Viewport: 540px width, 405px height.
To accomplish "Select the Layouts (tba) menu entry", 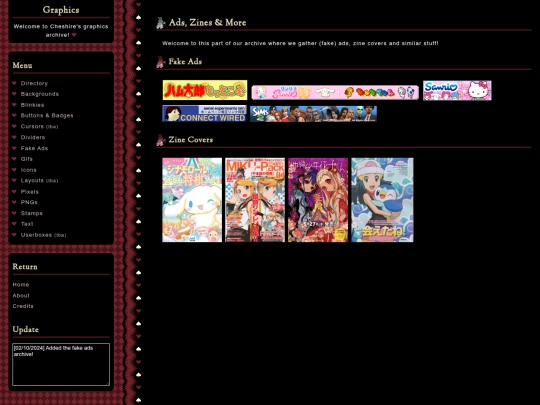I will pos(39,180).
